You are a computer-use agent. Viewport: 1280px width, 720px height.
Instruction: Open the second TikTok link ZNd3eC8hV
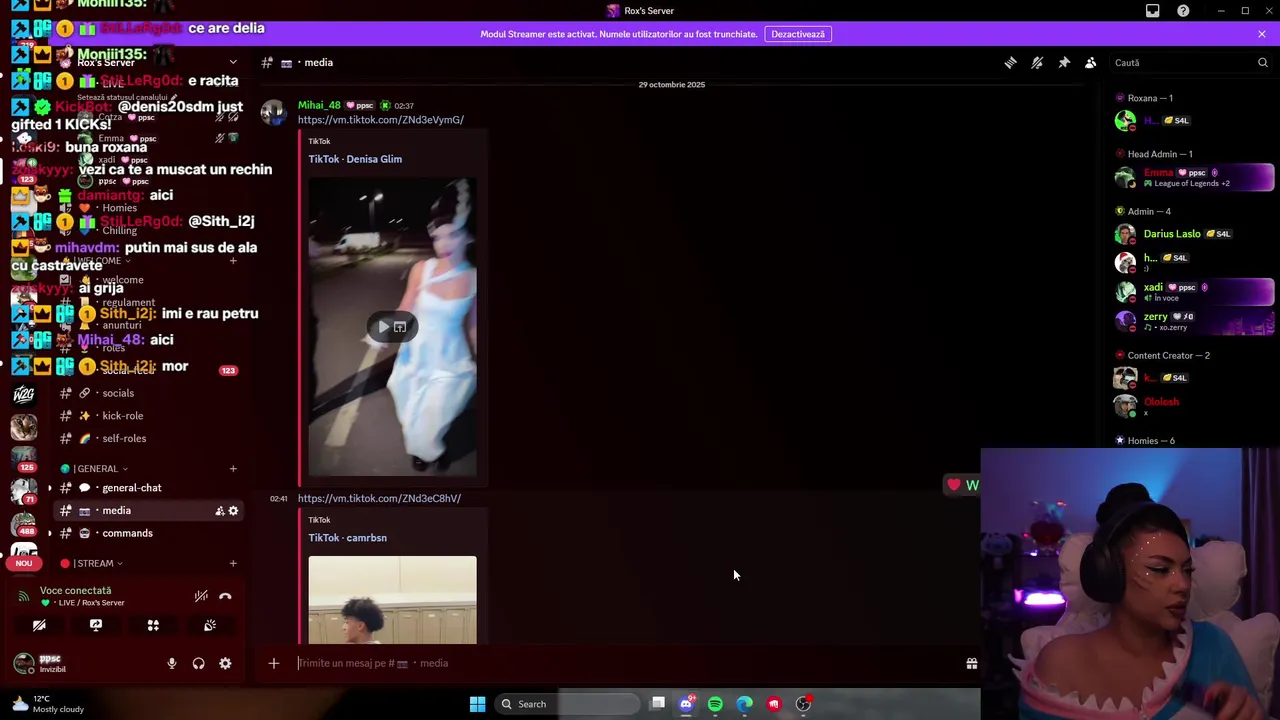coord(379,498)
